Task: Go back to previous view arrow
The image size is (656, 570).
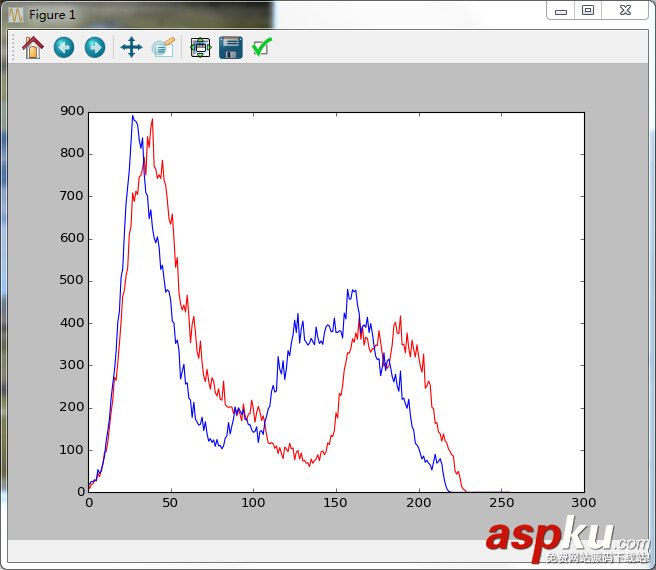Action: tap(64, 47)
